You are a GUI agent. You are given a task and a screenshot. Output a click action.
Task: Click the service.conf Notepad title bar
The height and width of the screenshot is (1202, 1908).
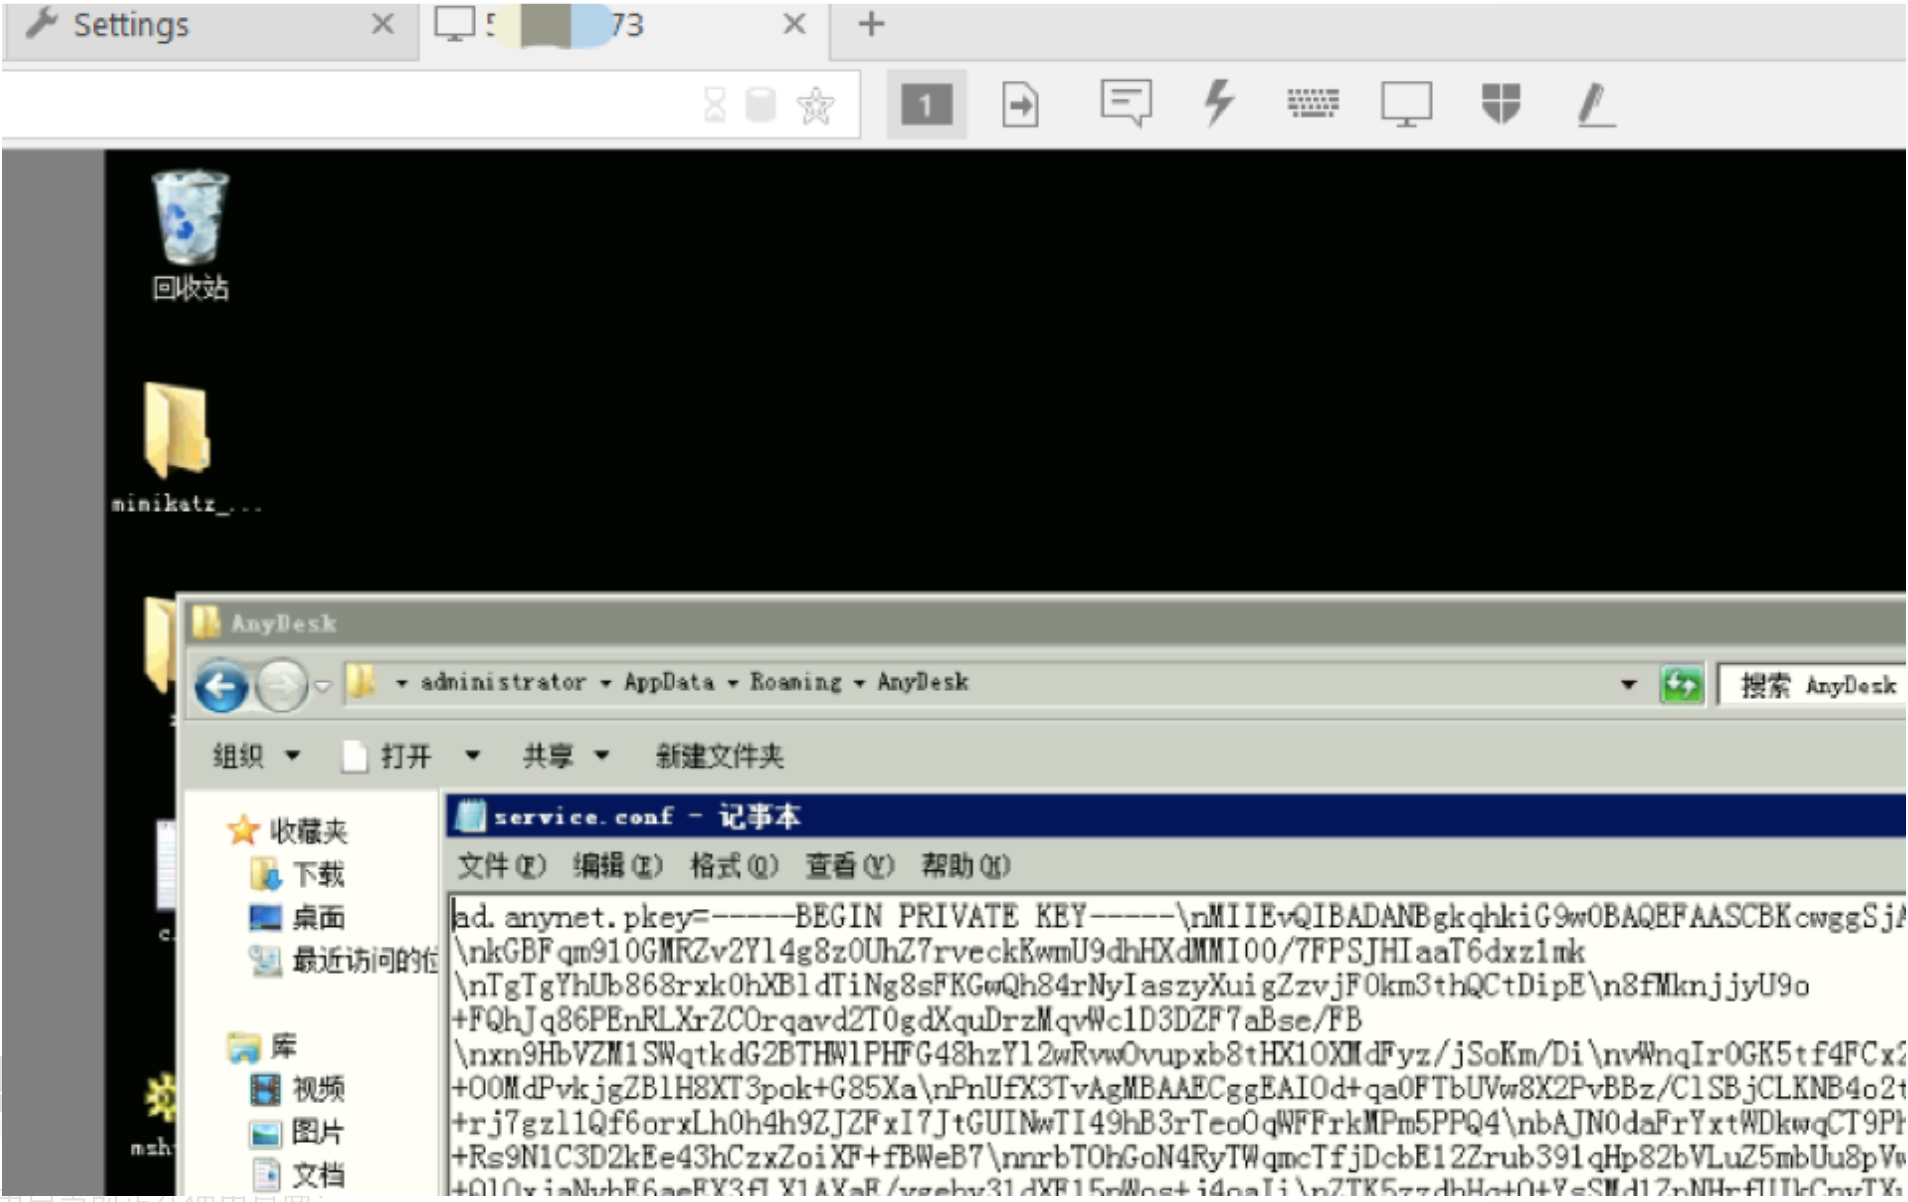[1175, 817]
